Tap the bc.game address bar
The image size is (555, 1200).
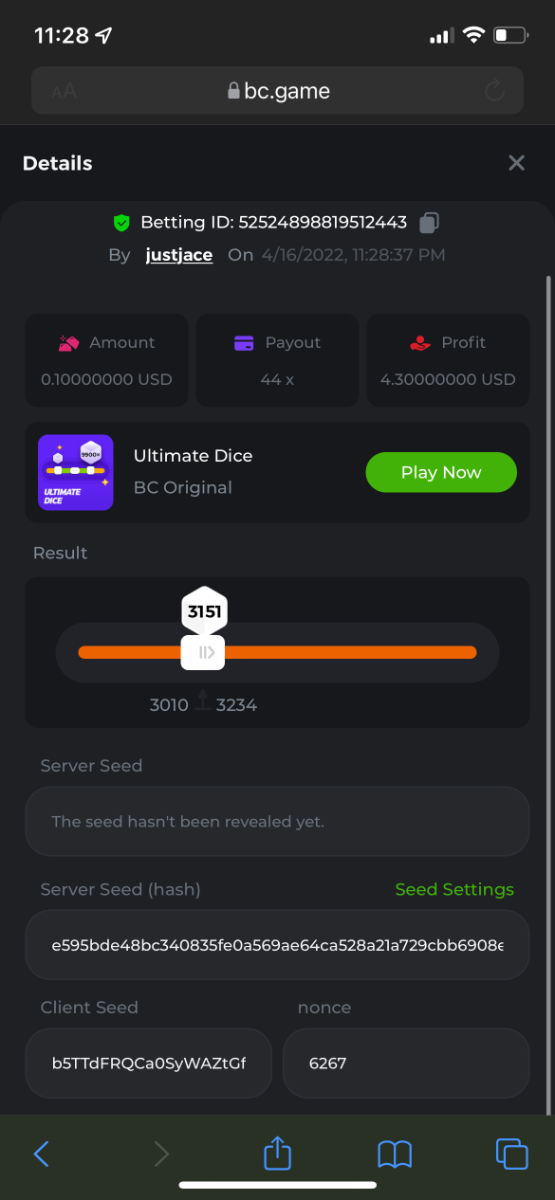click(x=277, y=91)
